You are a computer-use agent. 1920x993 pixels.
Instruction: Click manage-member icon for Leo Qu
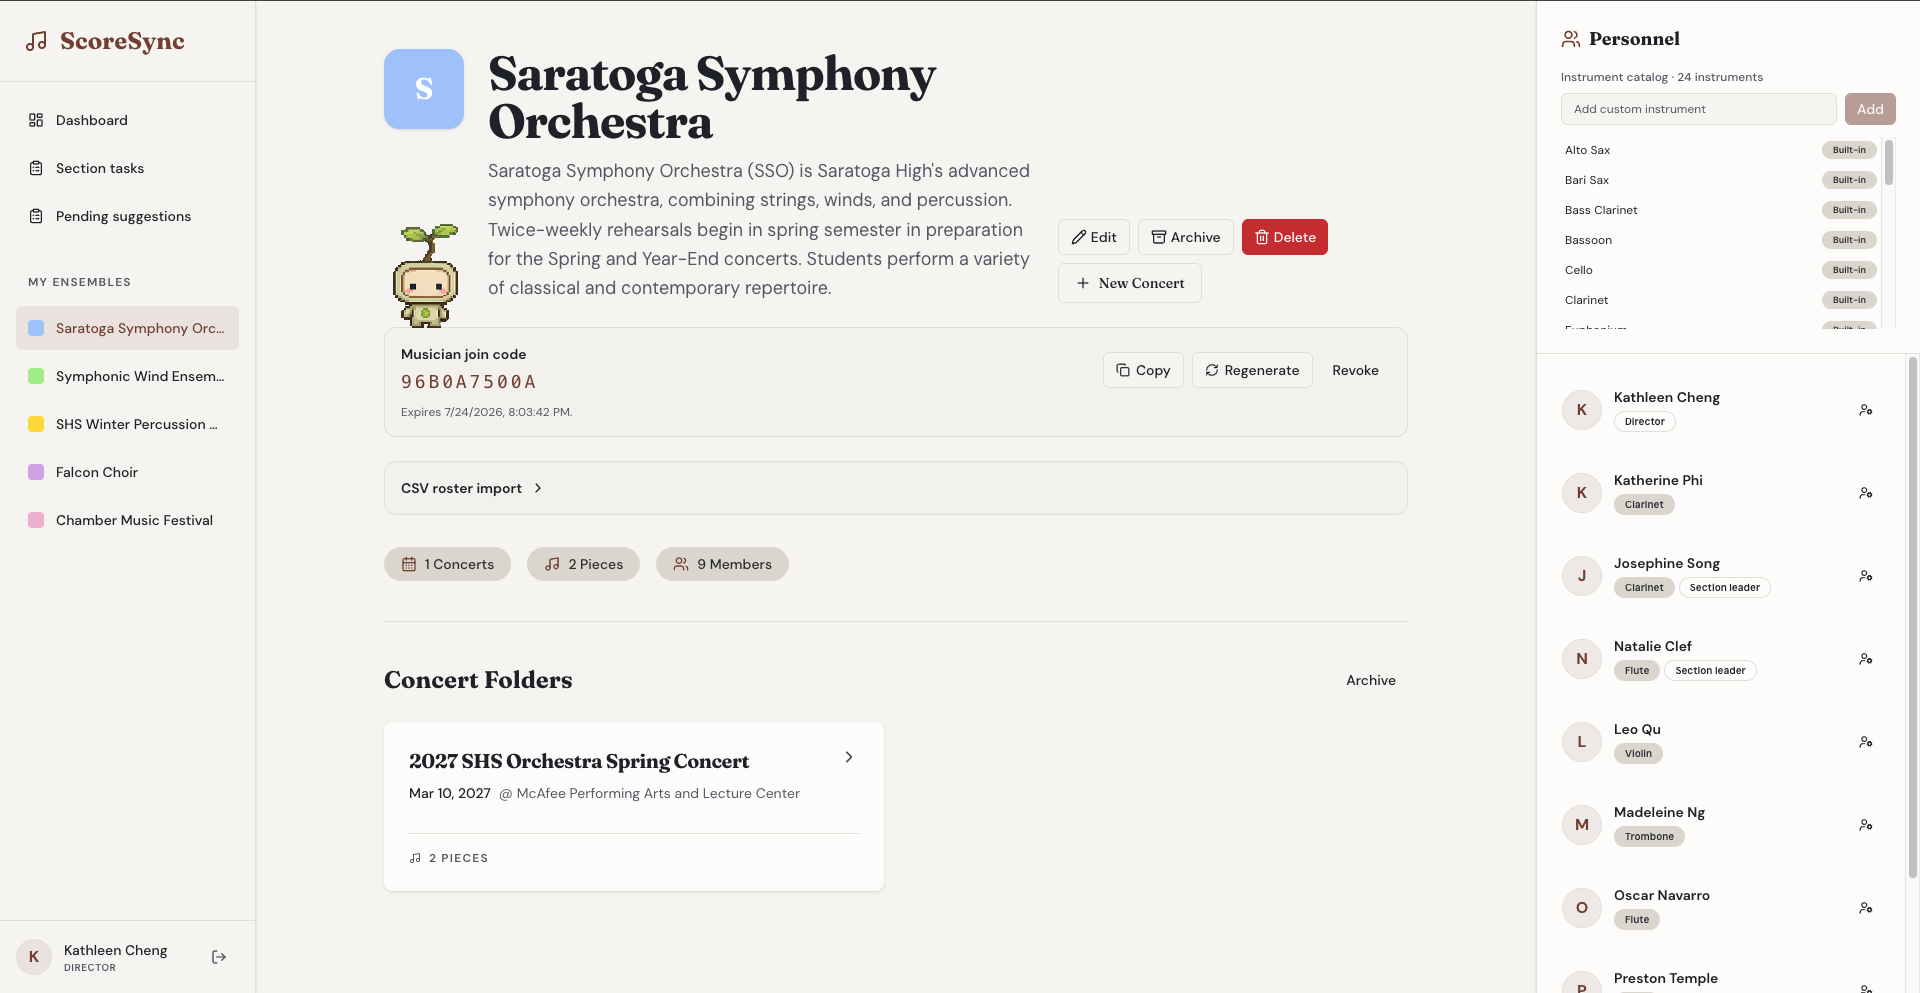tap(1866, 742)
